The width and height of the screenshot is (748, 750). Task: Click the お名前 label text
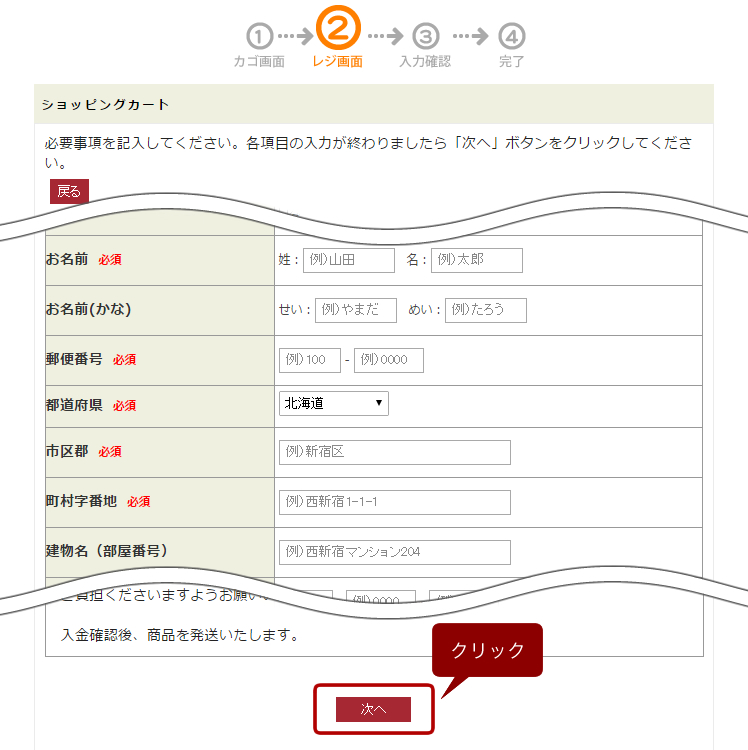click(67, 259)
